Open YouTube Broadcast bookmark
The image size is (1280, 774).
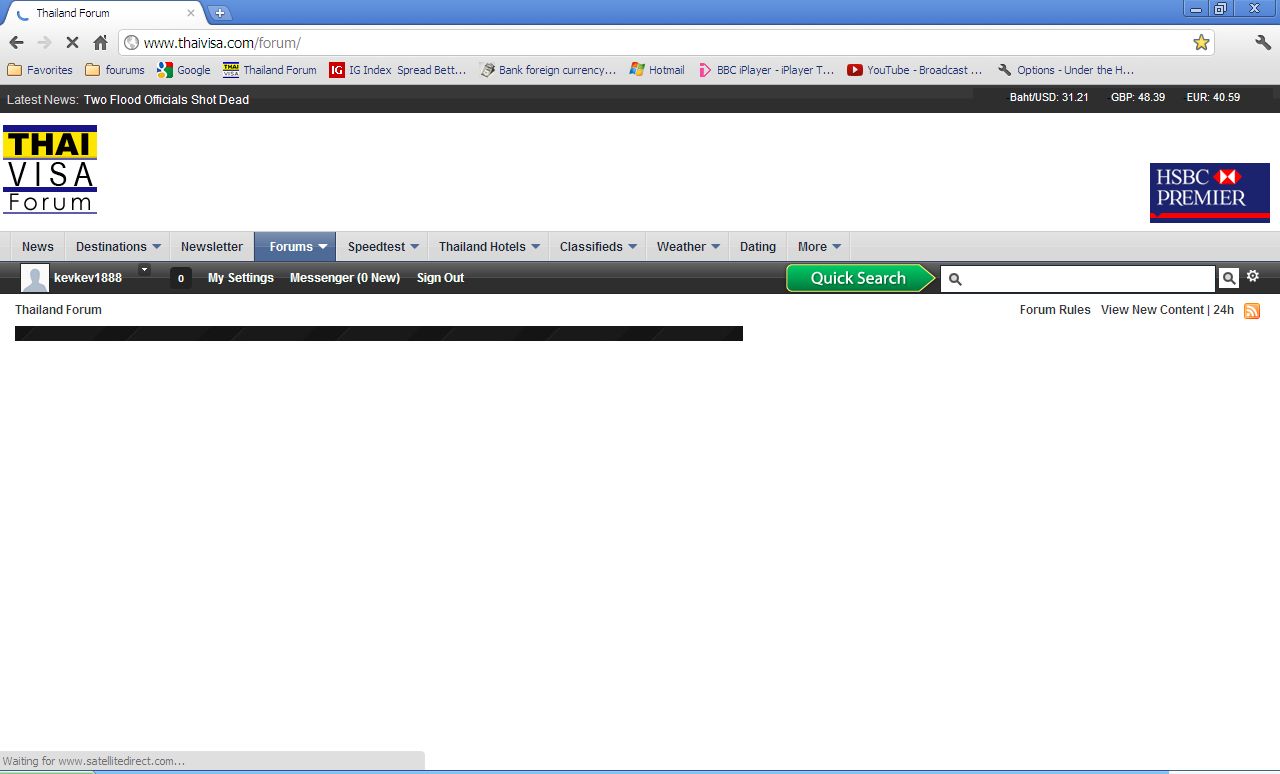915,70
